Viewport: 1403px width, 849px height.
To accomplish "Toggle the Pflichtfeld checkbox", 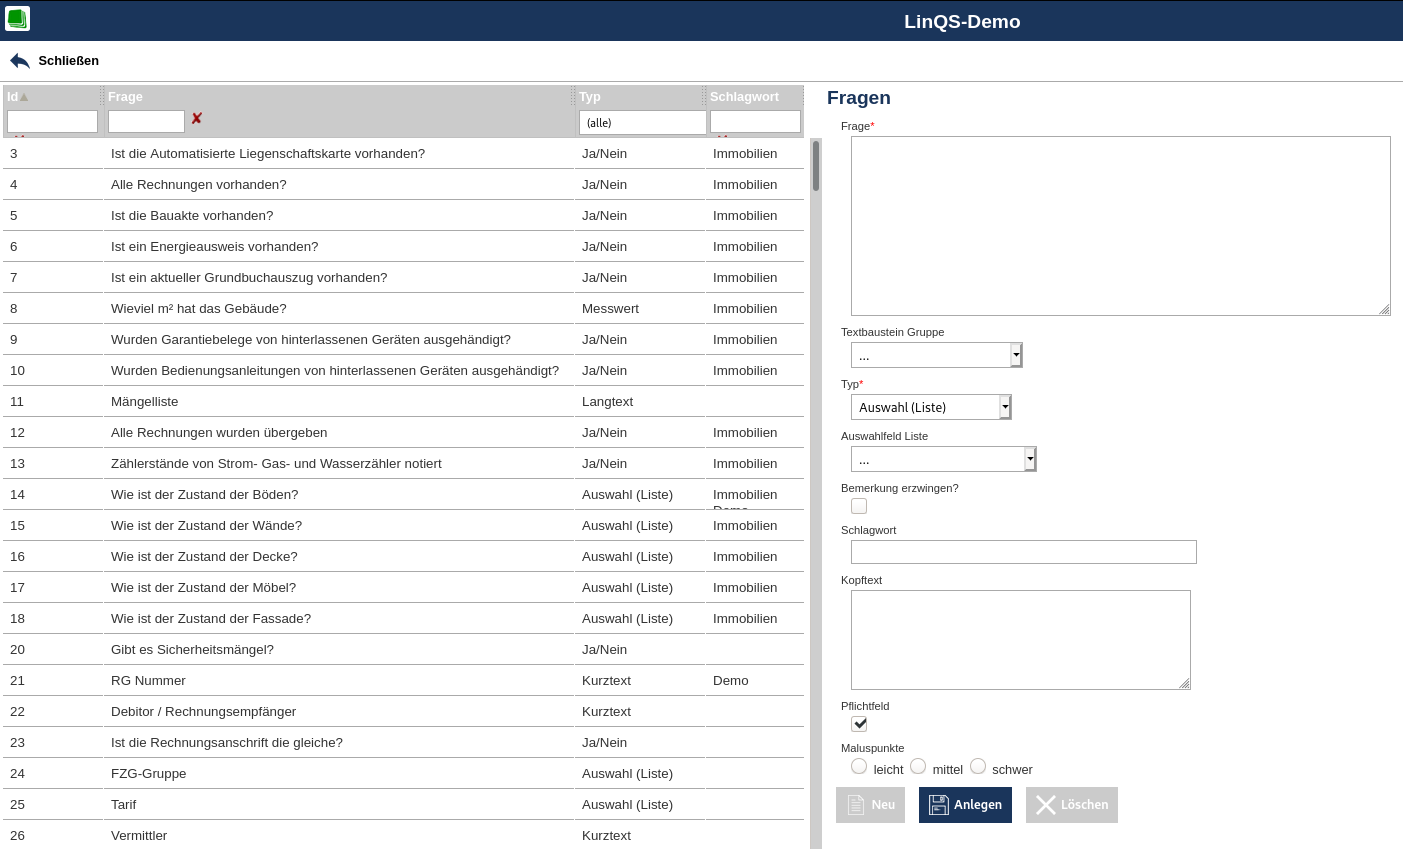I will (x=859, y=724).
